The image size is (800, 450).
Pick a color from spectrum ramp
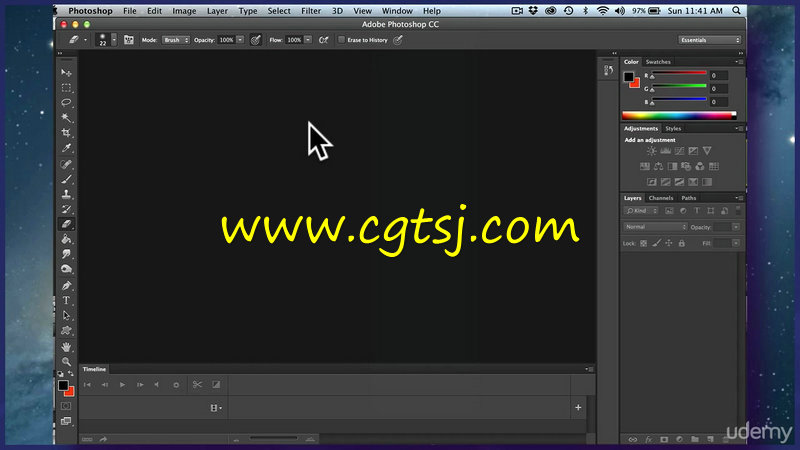[679, 115]
